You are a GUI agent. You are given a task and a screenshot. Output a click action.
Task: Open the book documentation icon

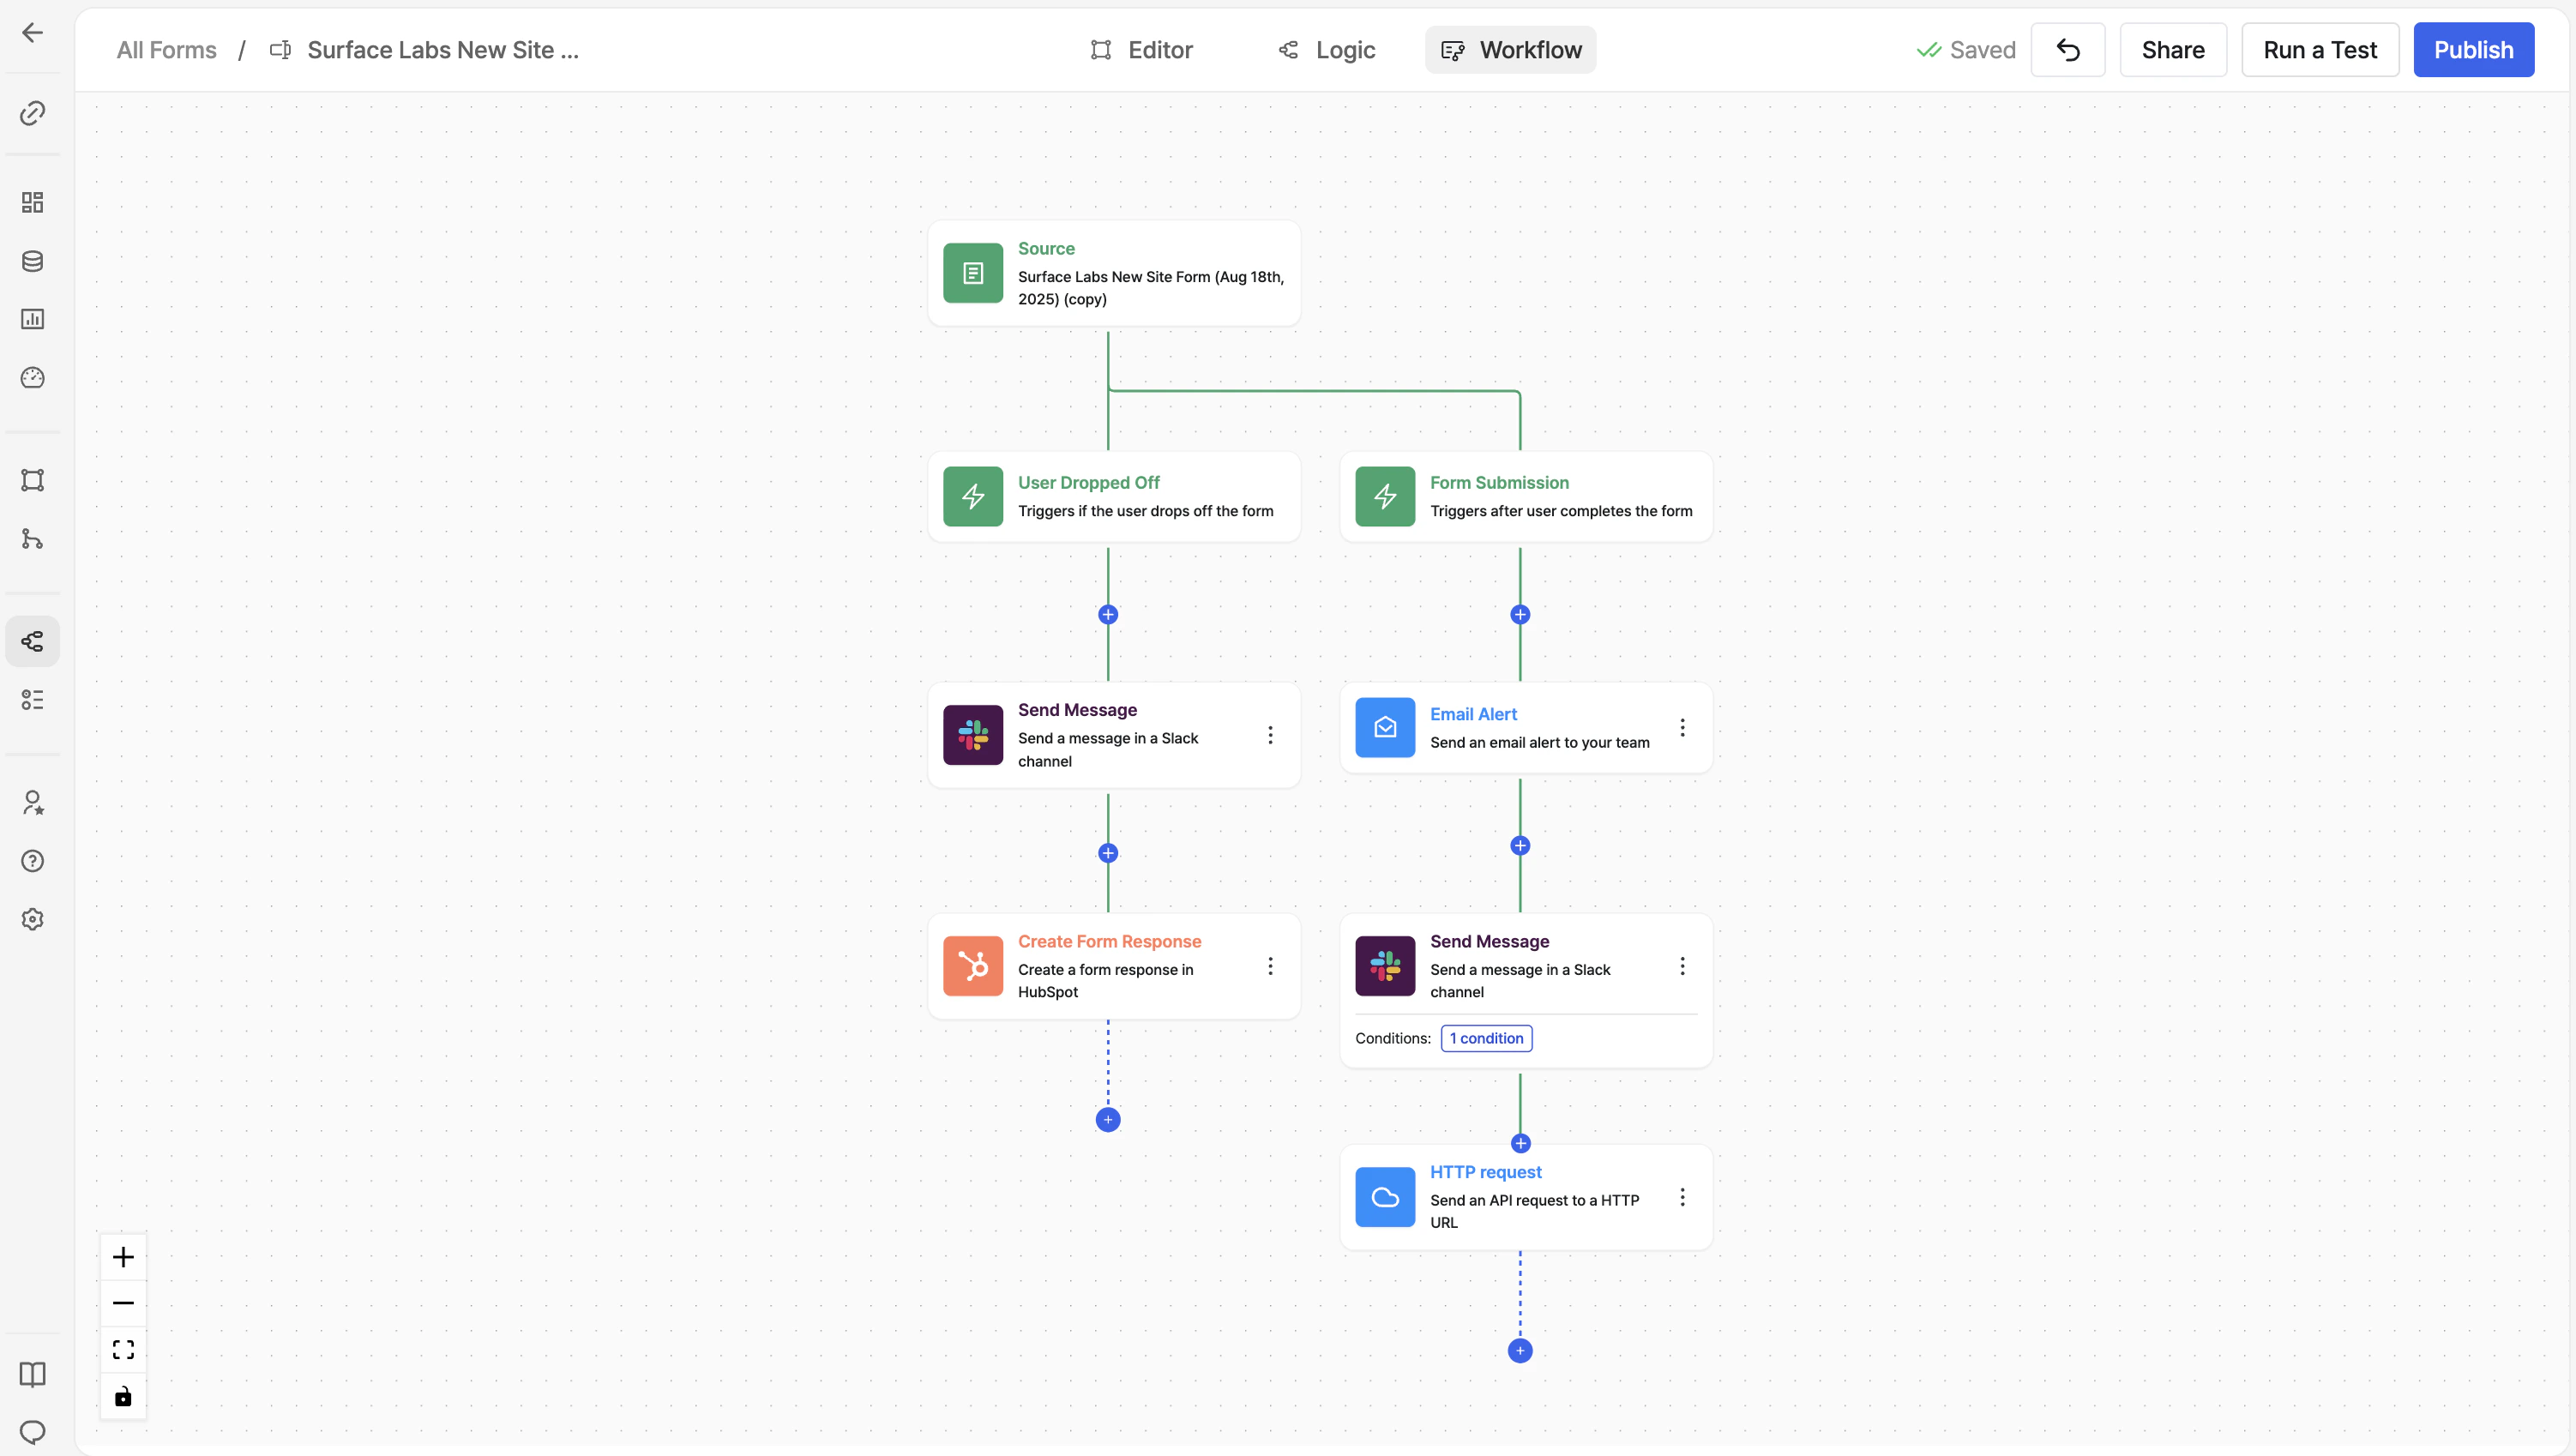coord(33,1374)
